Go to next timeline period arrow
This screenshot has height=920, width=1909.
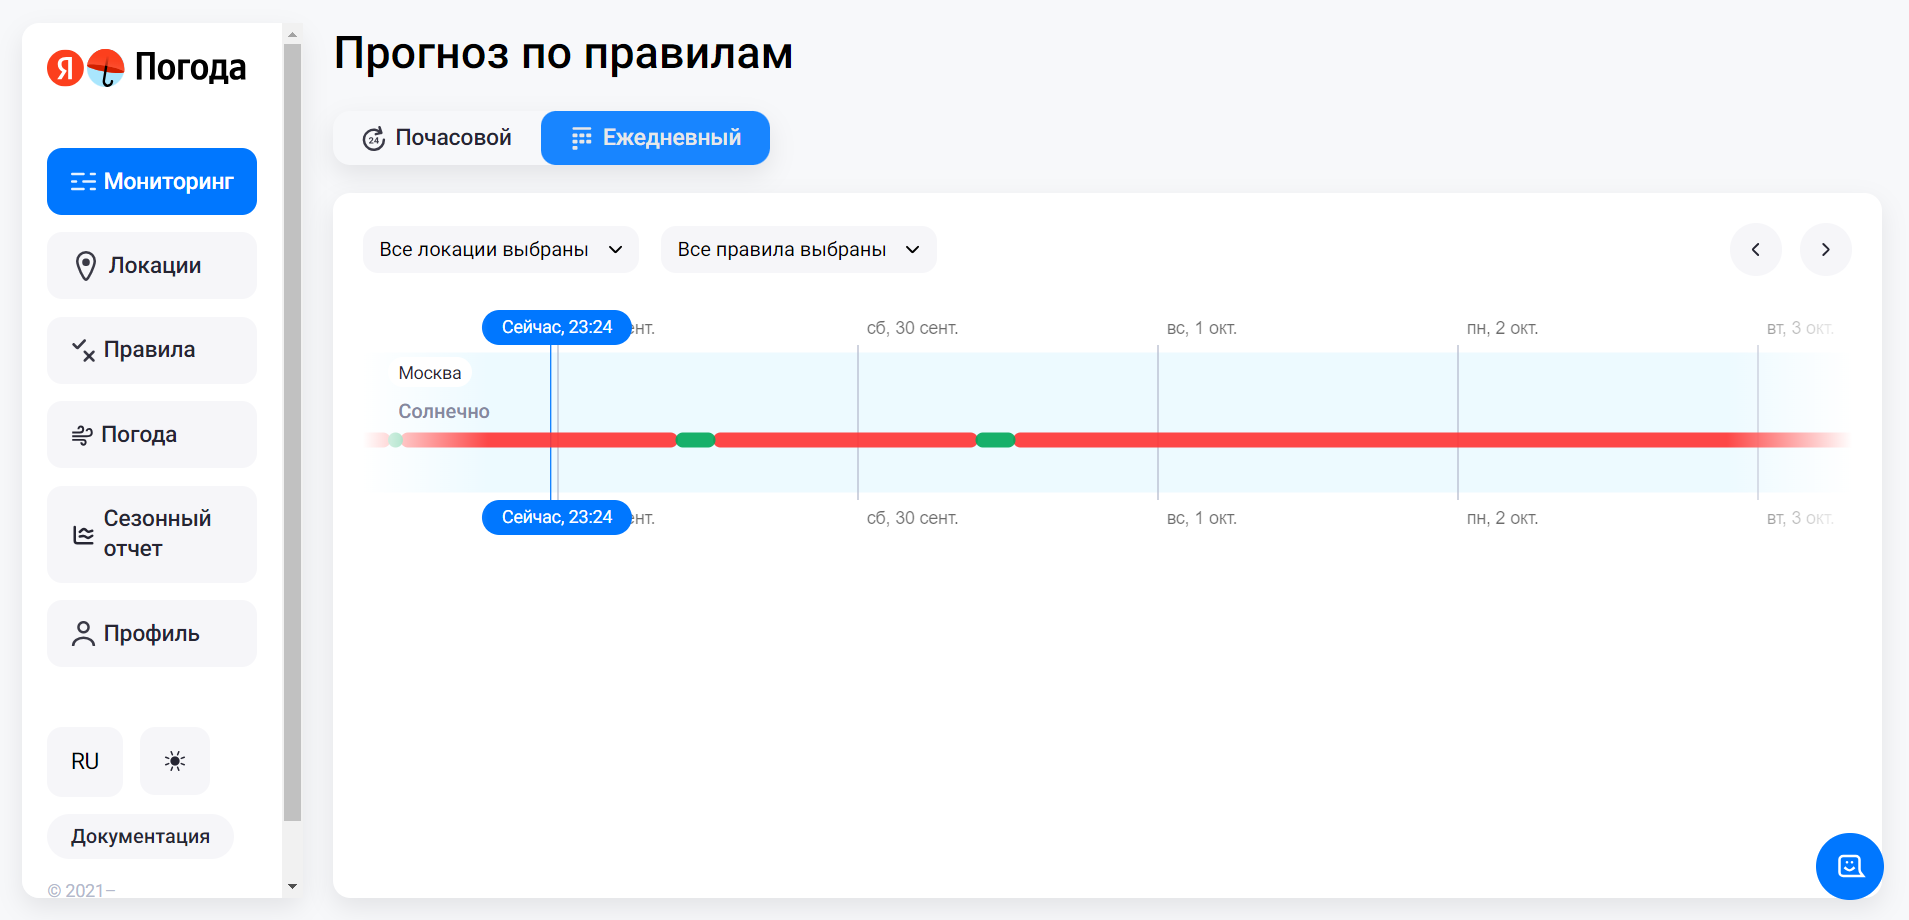pos(1825,249)
